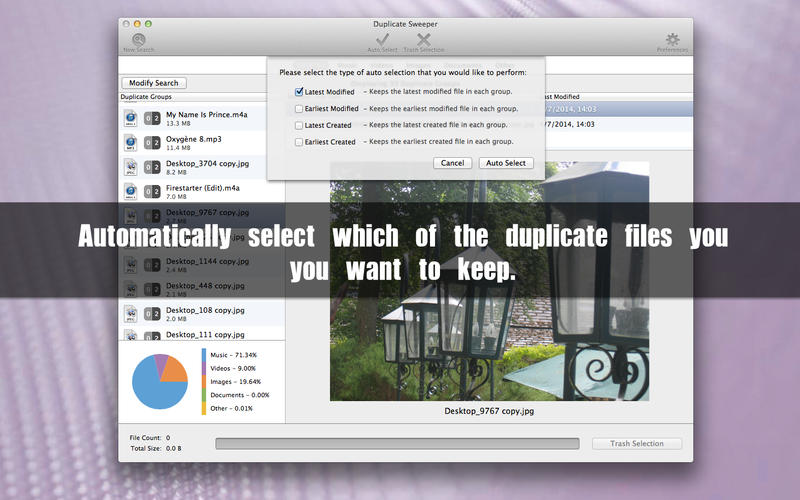Enable the Earliest Modified checkbox
The image size is (800, 500).
pos(299,109)
